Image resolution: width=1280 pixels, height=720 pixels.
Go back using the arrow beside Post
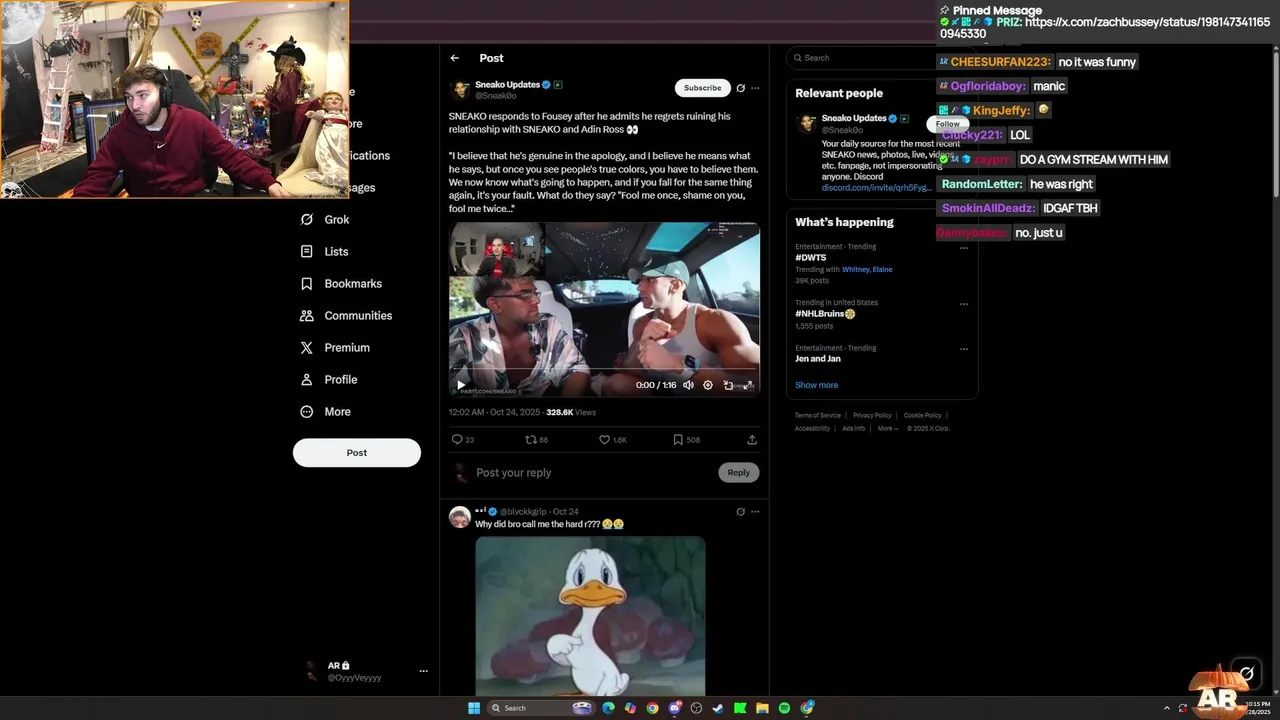pos(454,58)
